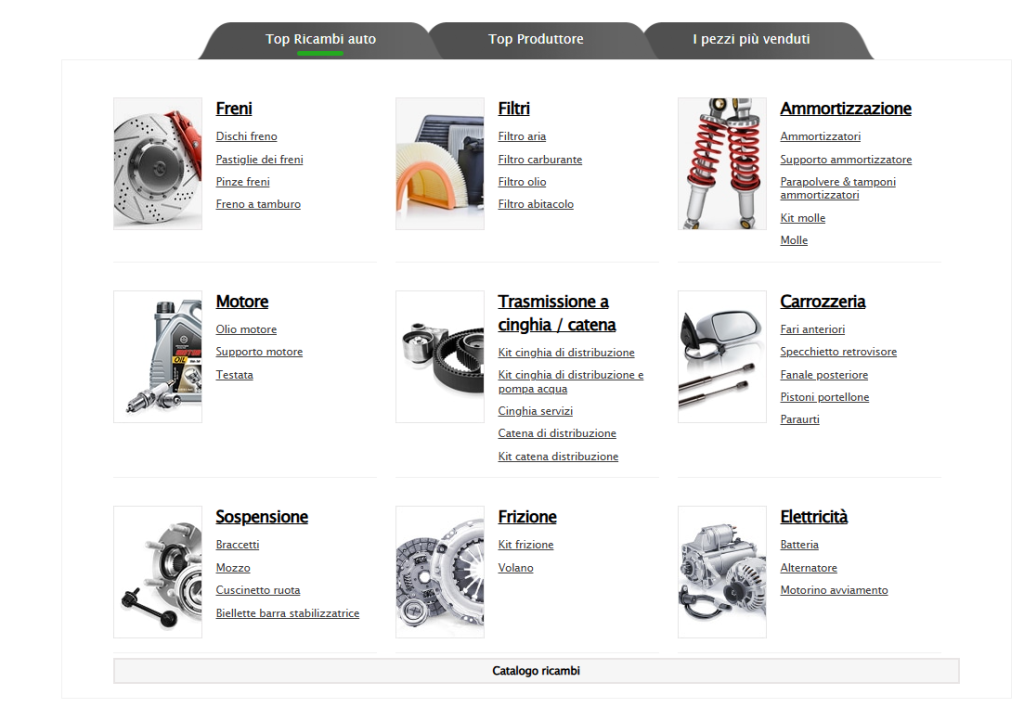Viewport: 1024px width, 708px height.
Task: Open the Sospensione category heading
Action: (262, 517)
